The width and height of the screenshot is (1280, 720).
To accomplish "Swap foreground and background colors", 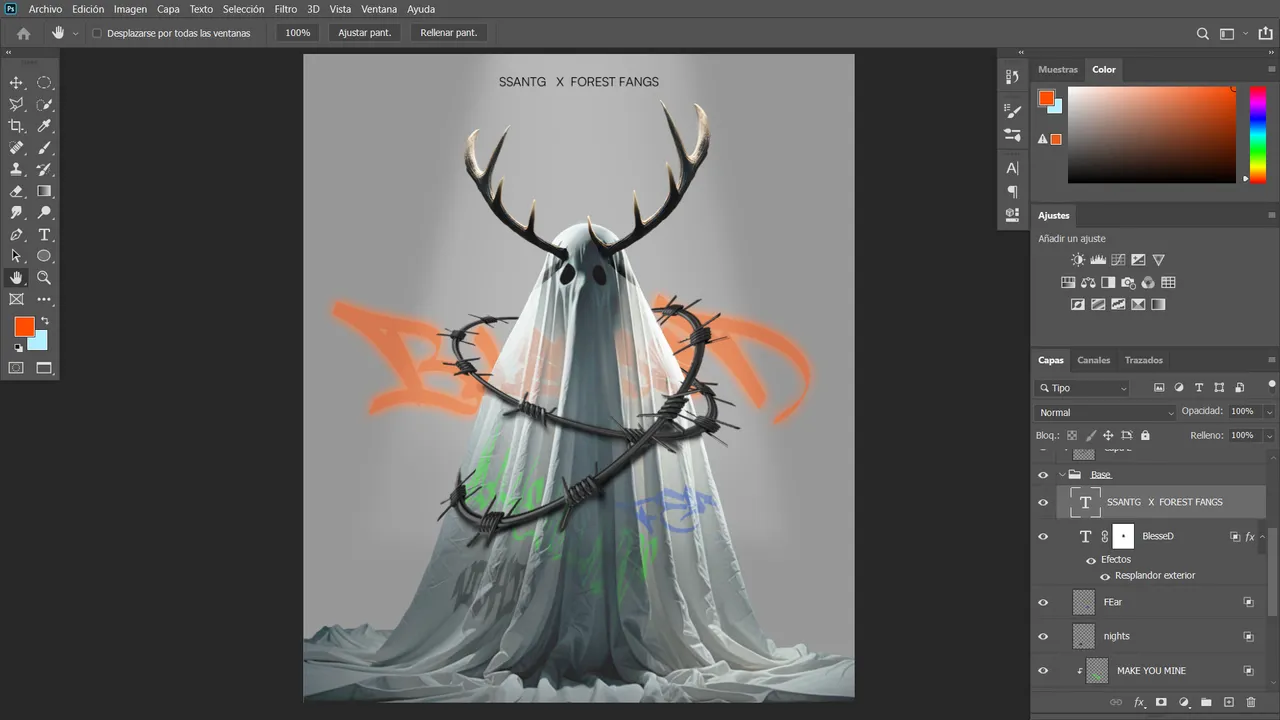I will (44, 321).
